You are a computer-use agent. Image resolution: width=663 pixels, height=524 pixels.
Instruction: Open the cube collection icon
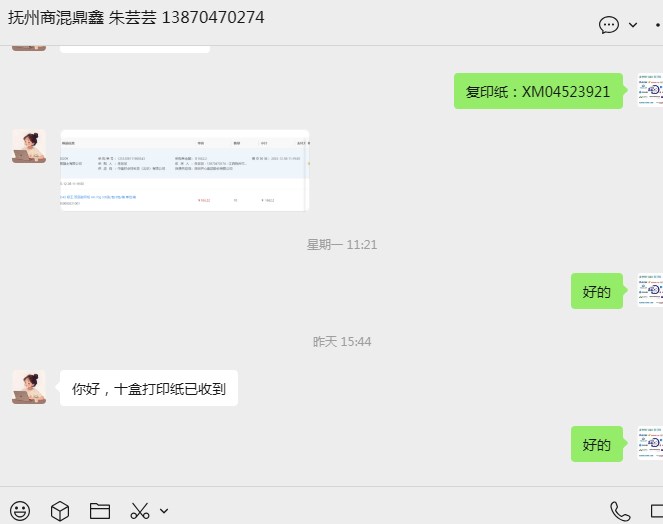click(60, 511)
